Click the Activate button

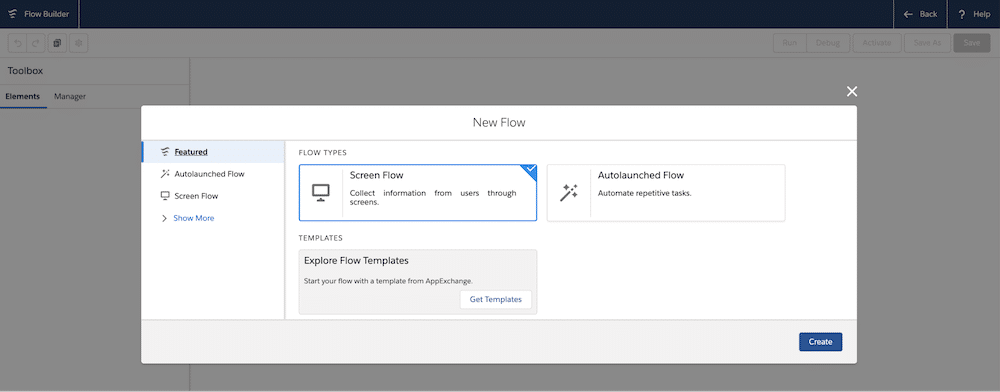[x=877, y=43]
